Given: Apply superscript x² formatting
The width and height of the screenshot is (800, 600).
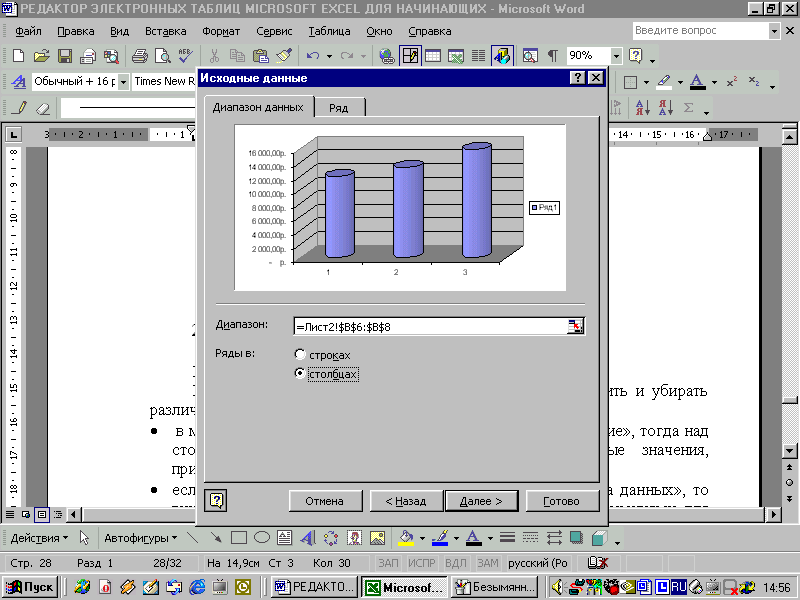Looking at the screenshot, I should pos(732,82).
